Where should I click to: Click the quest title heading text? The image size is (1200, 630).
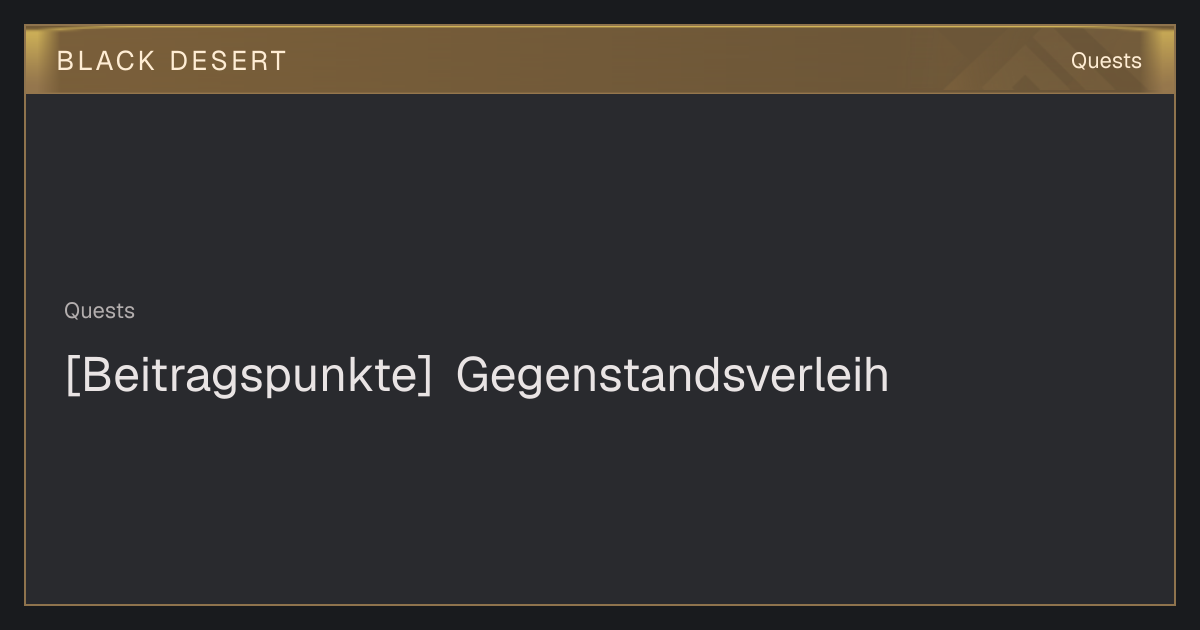(477, 376)
